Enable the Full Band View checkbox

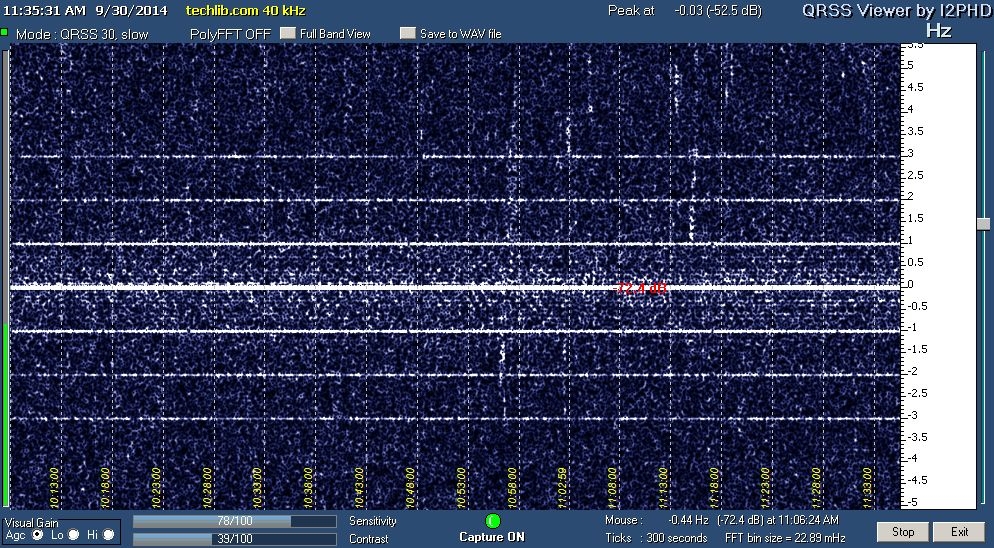(288, 33)
